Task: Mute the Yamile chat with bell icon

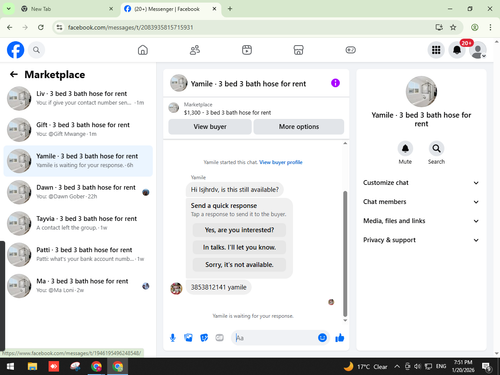Action: (405, 148)
